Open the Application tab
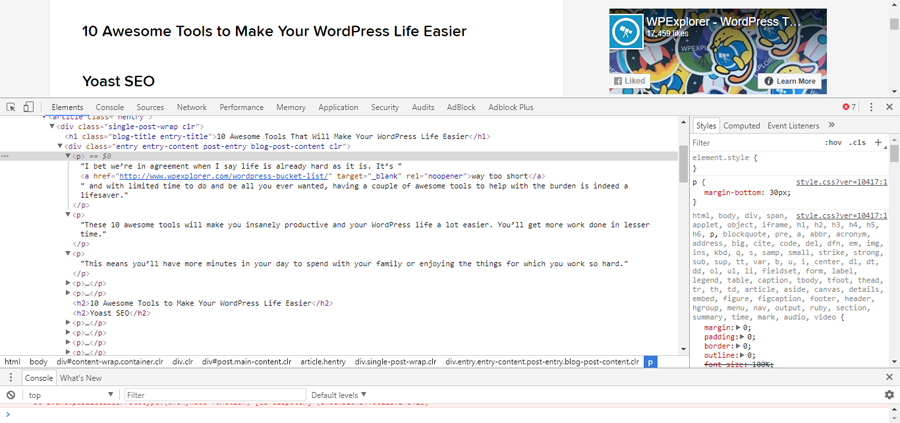This screenshot has width=900, height=423. tap(338, 107)
